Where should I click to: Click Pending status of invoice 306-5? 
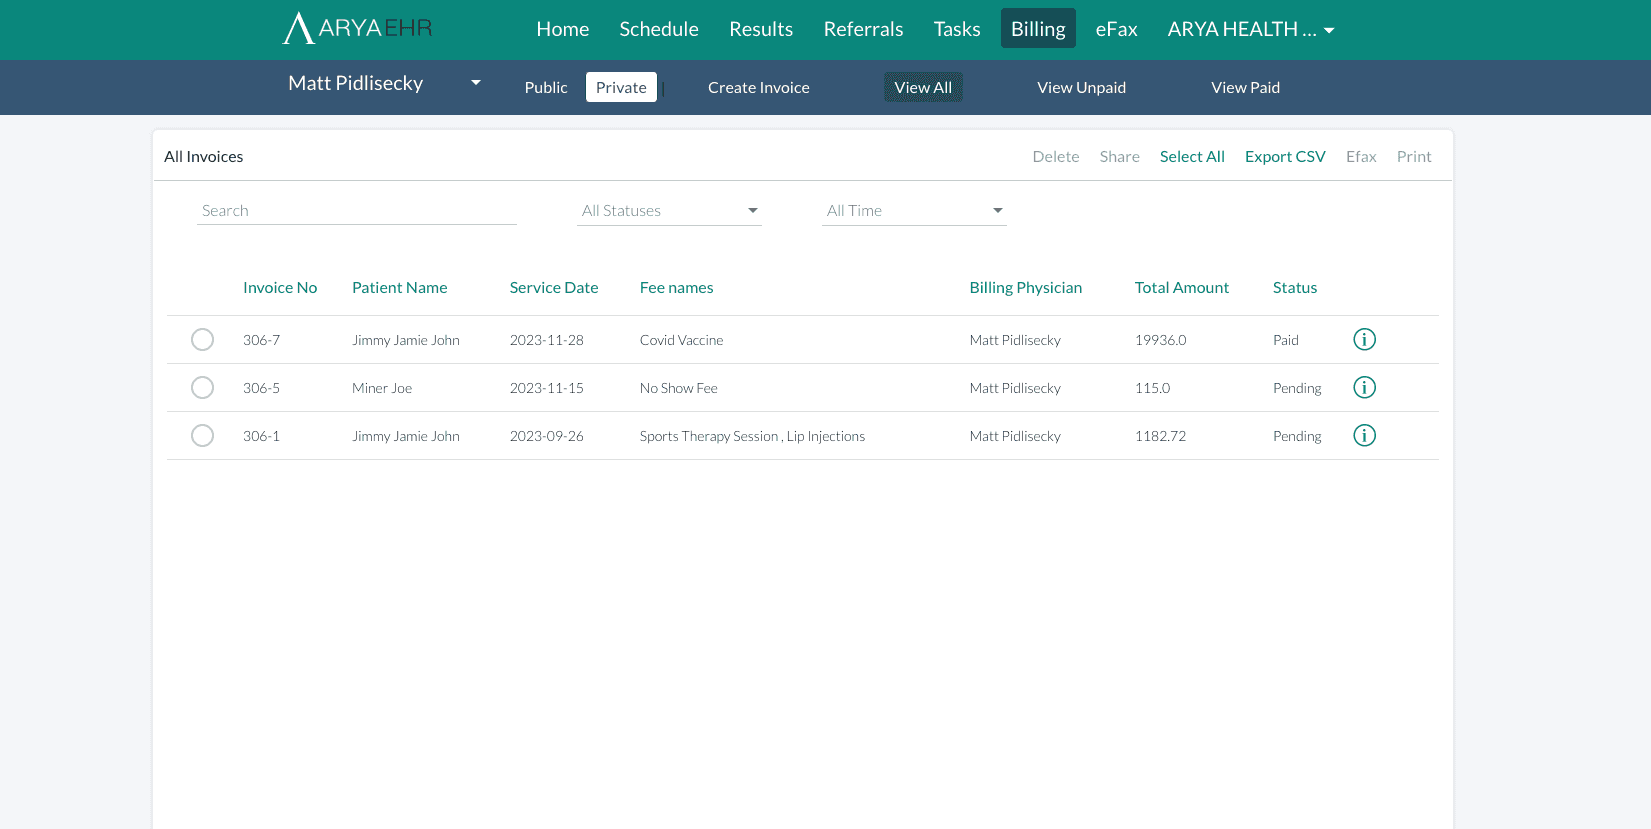(1297, 388)
